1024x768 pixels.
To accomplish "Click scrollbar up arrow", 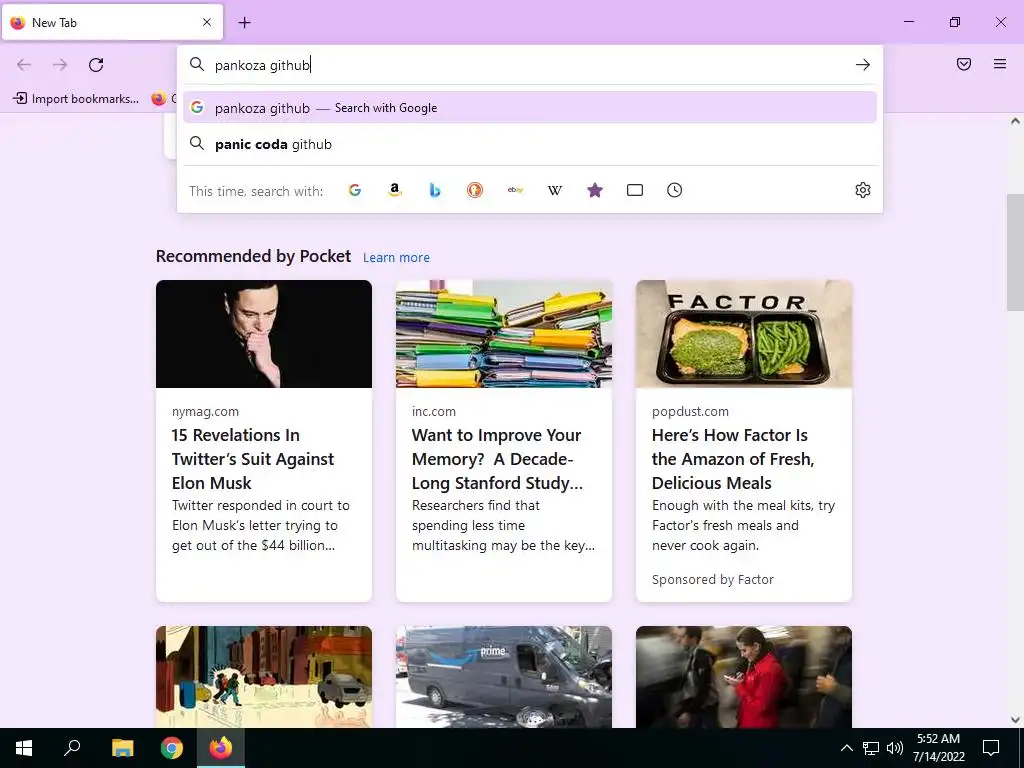I will coord(1015,121).
